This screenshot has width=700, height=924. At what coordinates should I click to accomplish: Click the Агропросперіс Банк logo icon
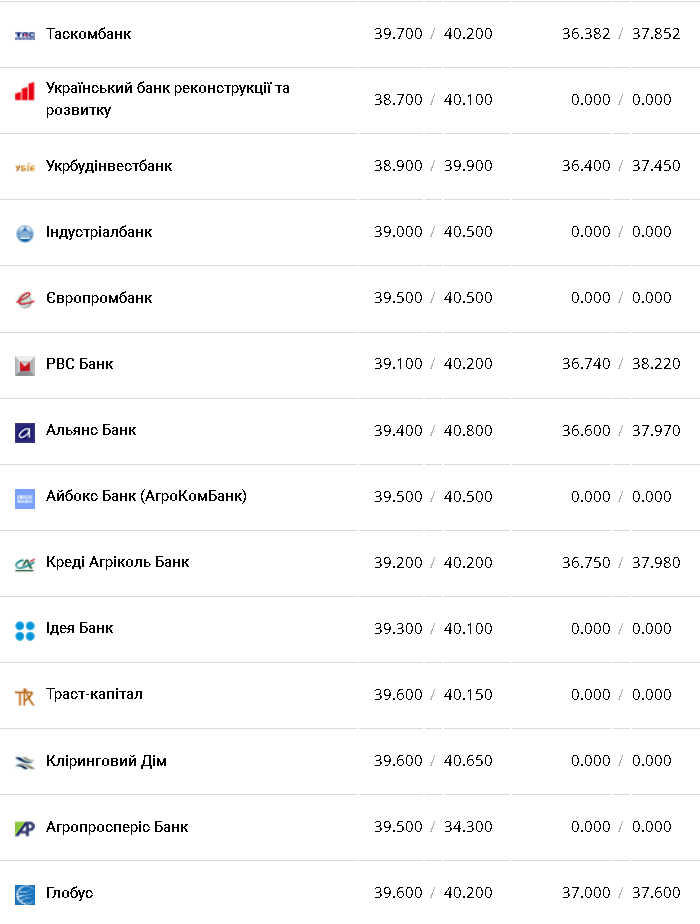pos(25,828)
